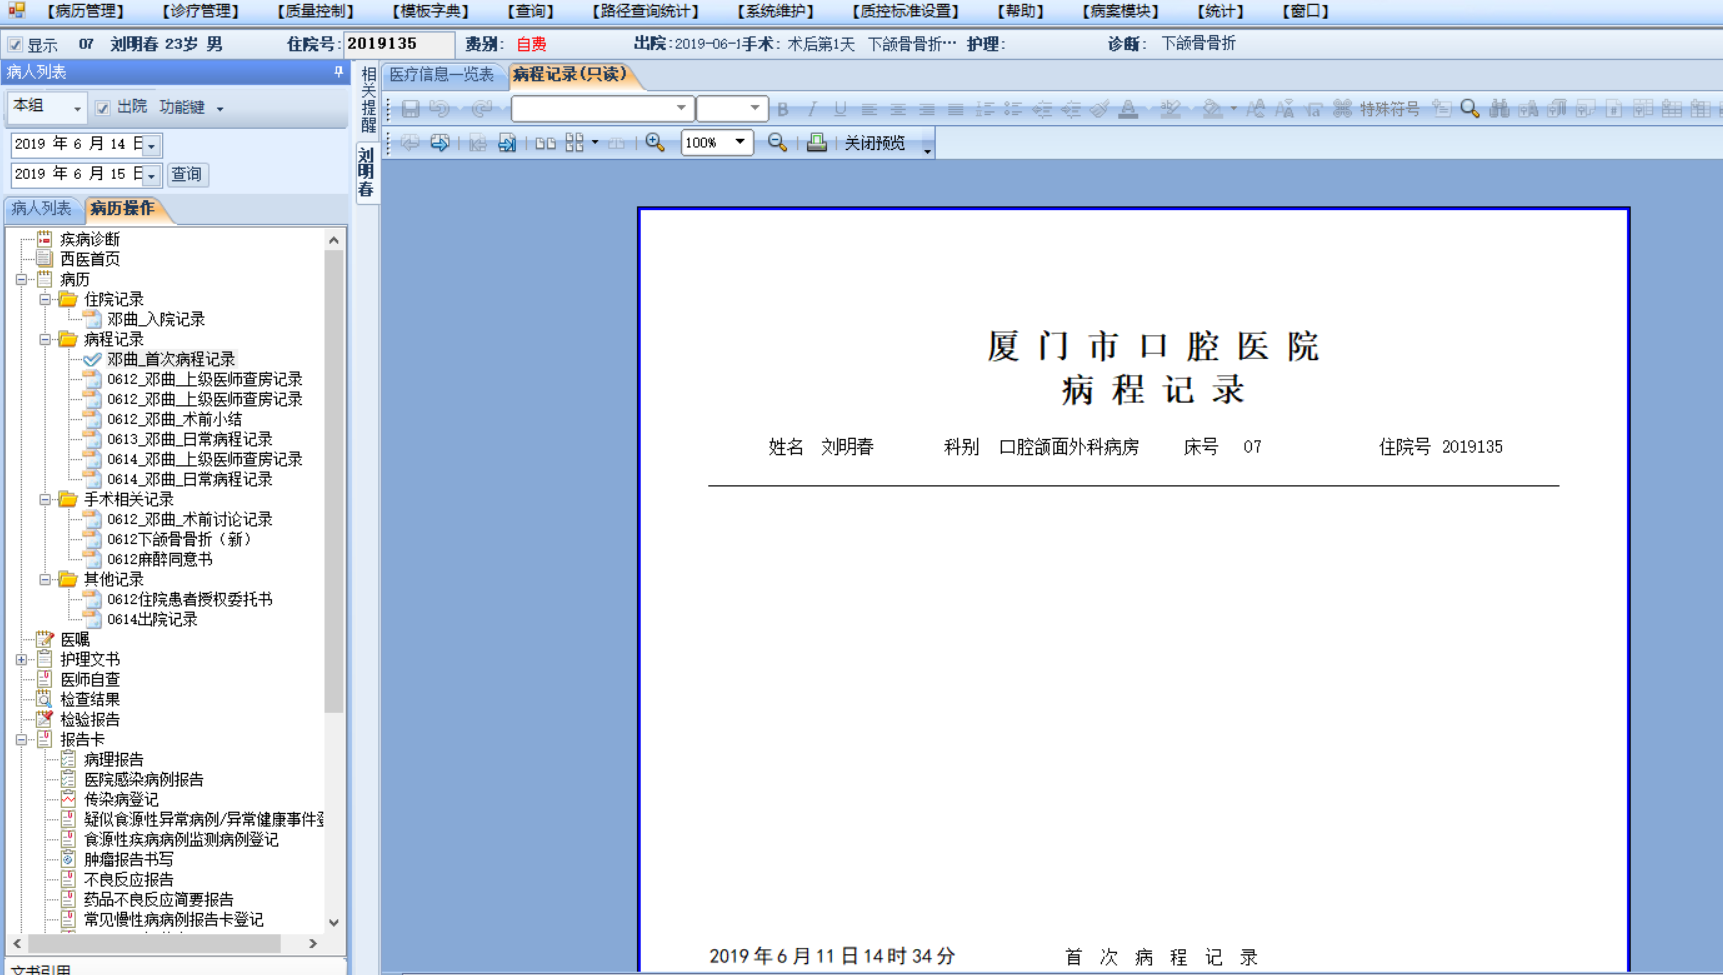Click the font color icon
This screenshot has height=975, width=1723.
click(1128, 109)
